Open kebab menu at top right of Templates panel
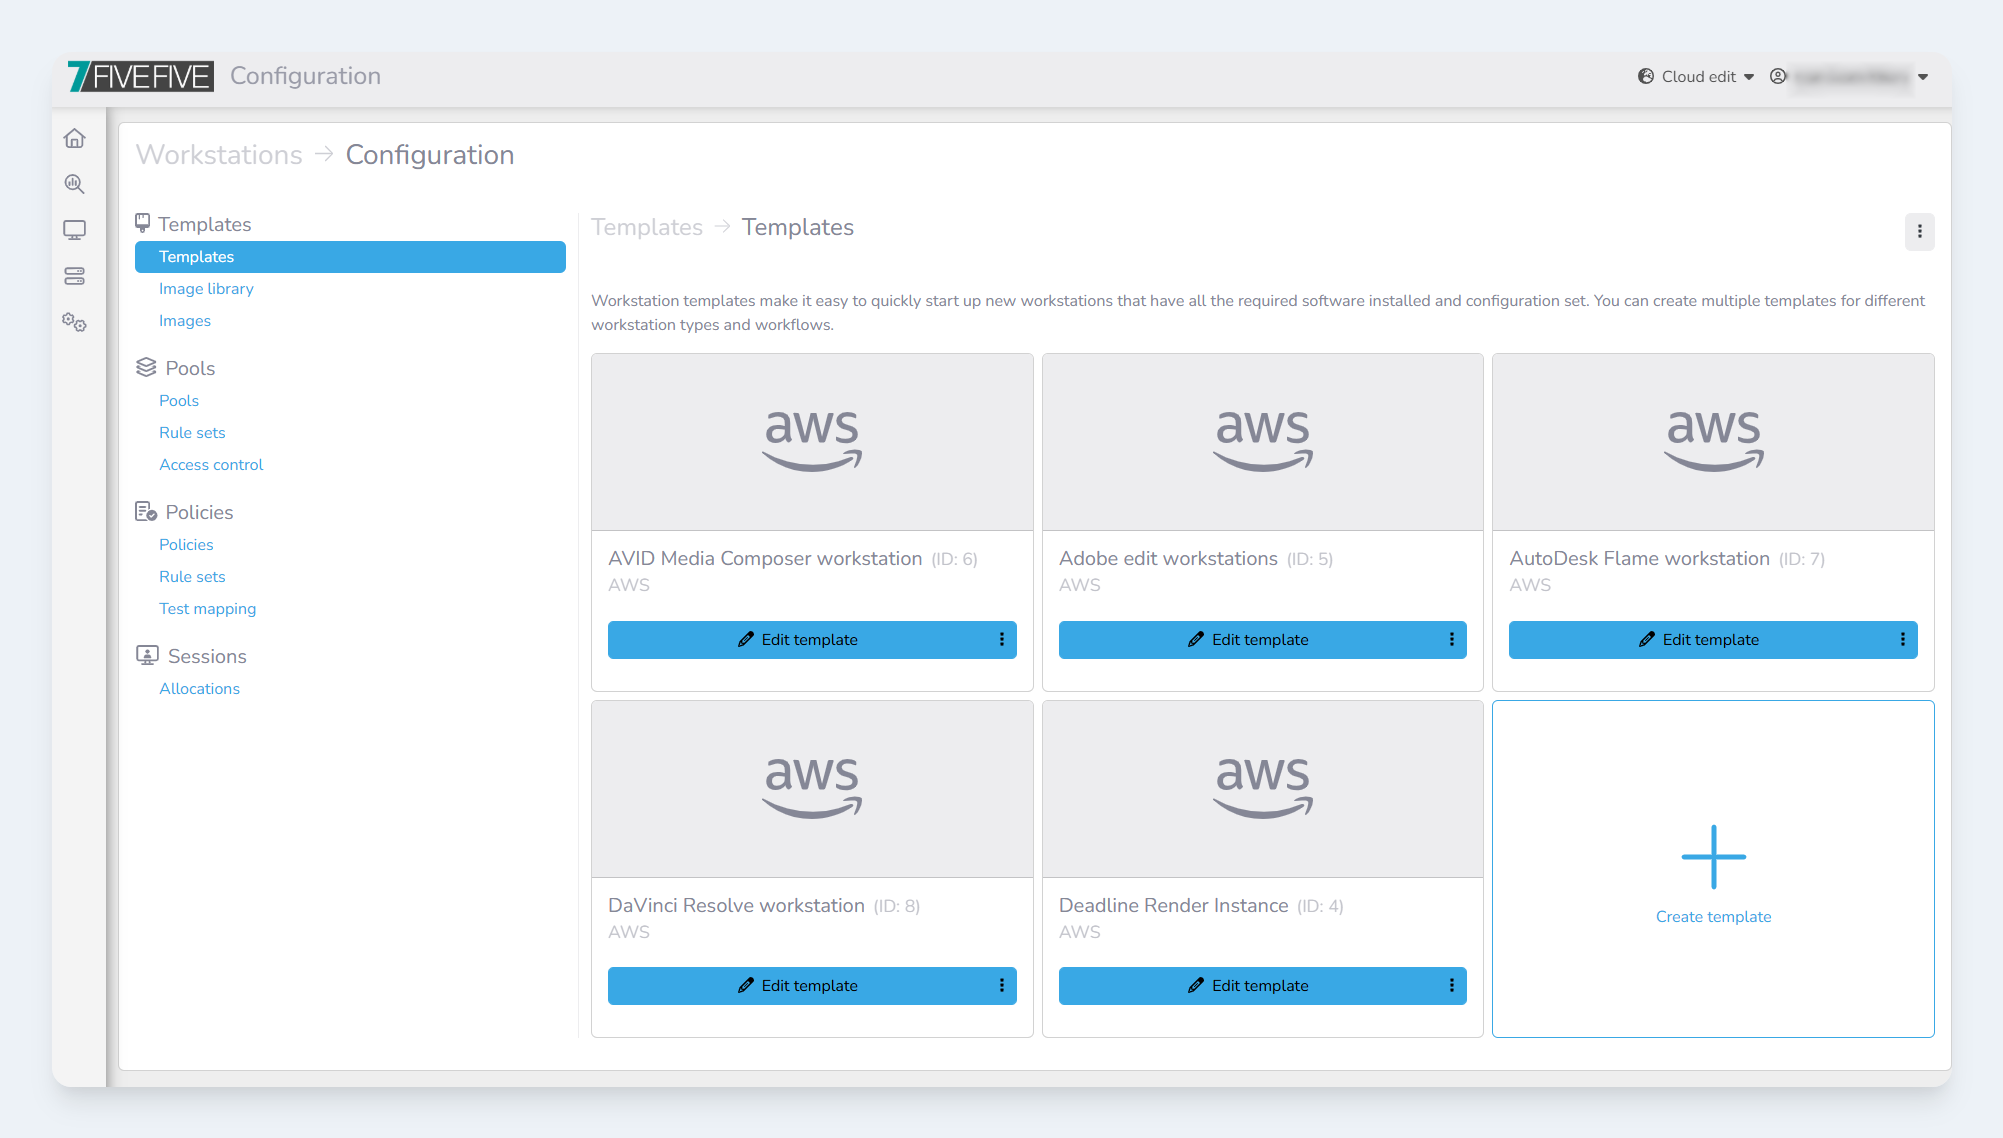Screen dimensions: 2003x1138 1919,231
